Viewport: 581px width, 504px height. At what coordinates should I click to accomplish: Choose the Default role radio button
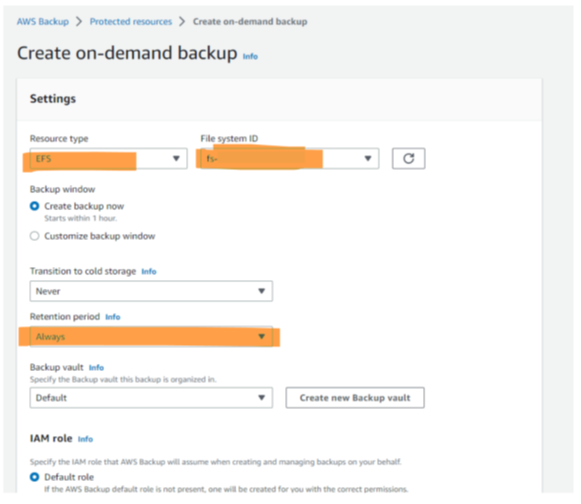pos(34,477)
